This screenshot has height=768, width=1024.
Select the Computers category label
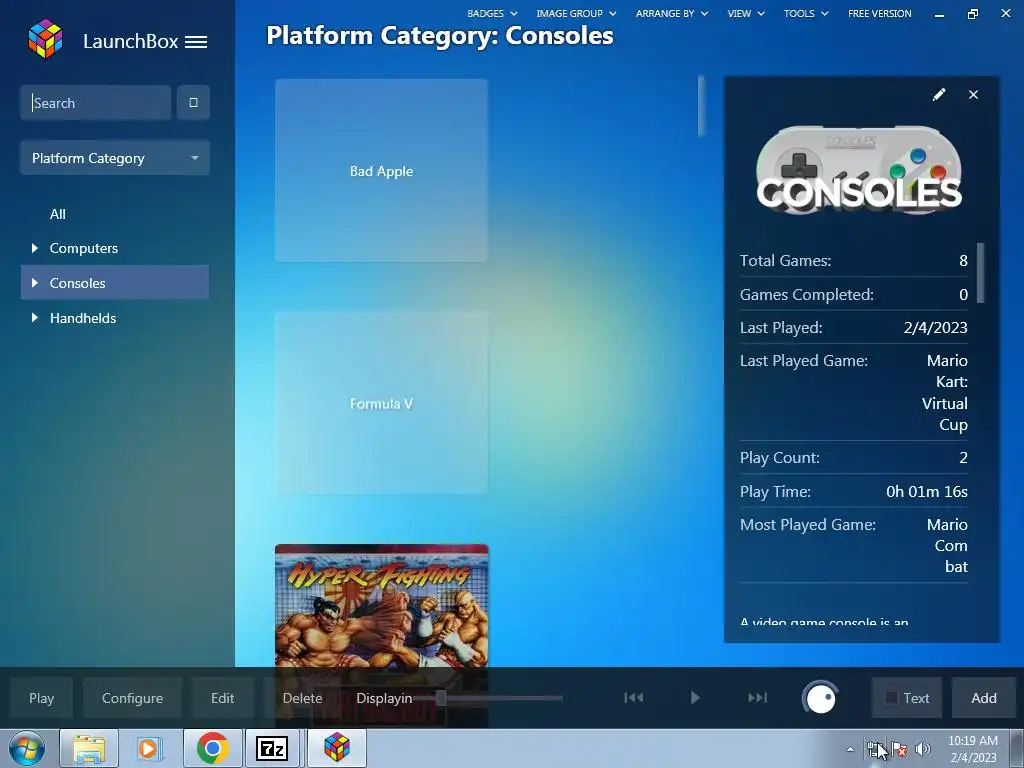(84, 248)
